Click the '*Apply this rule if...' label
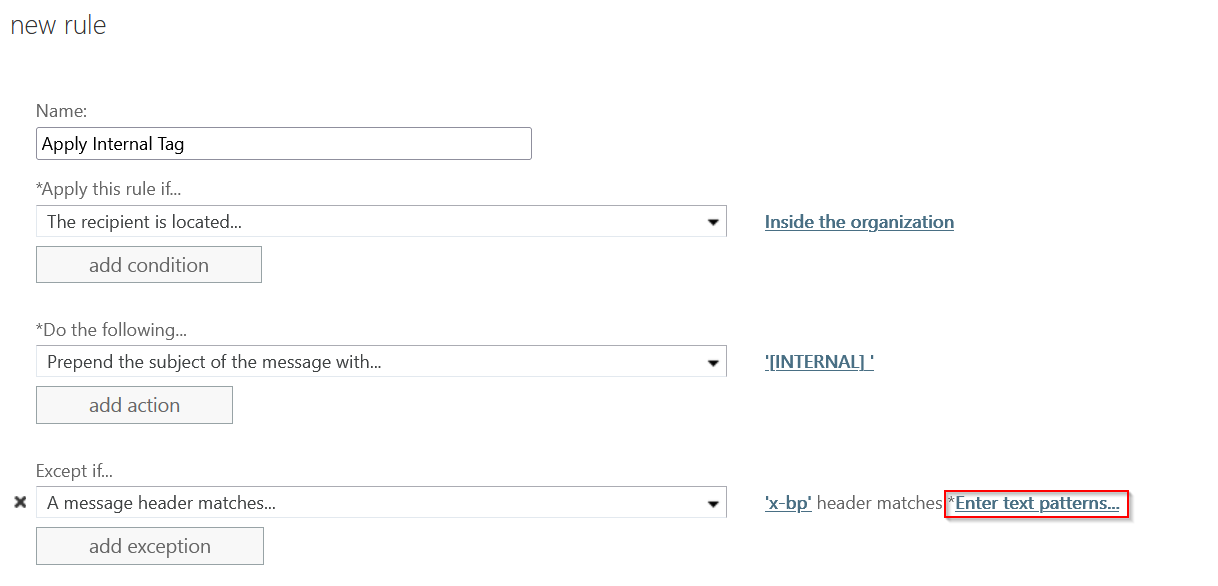The height and width of the screenshot is (586, 1218). click(x=108, y=189)
